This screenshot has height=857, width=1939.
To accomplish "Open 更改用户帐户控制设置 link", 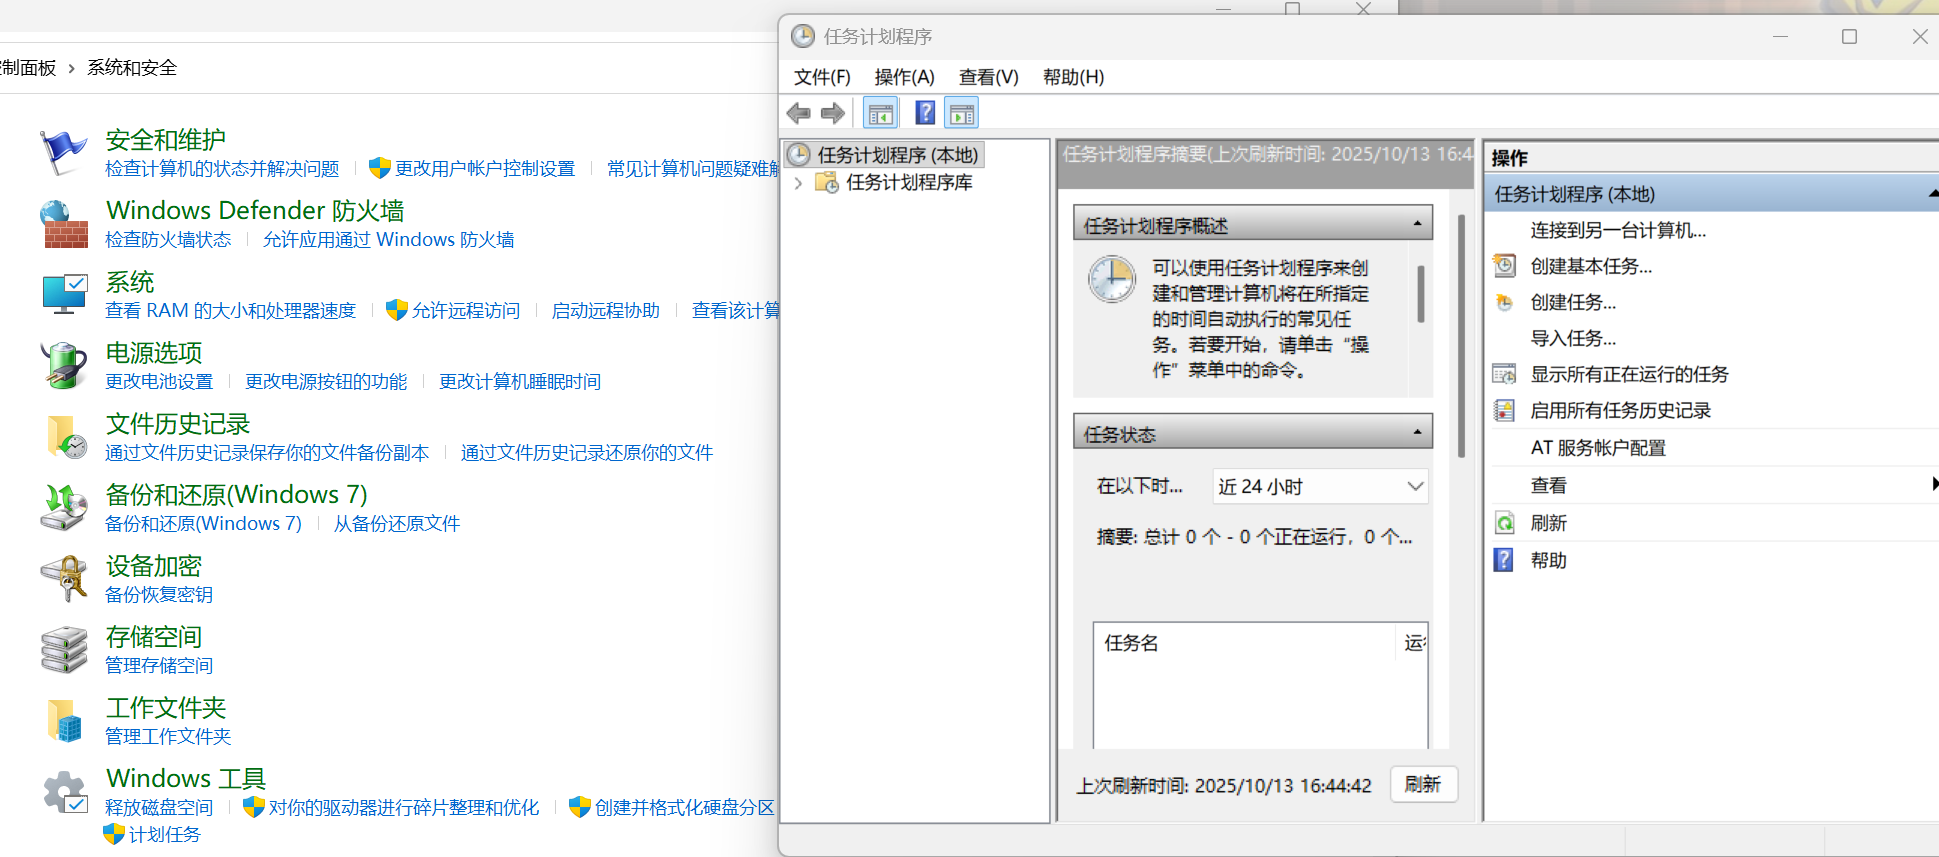I will 485,169.
